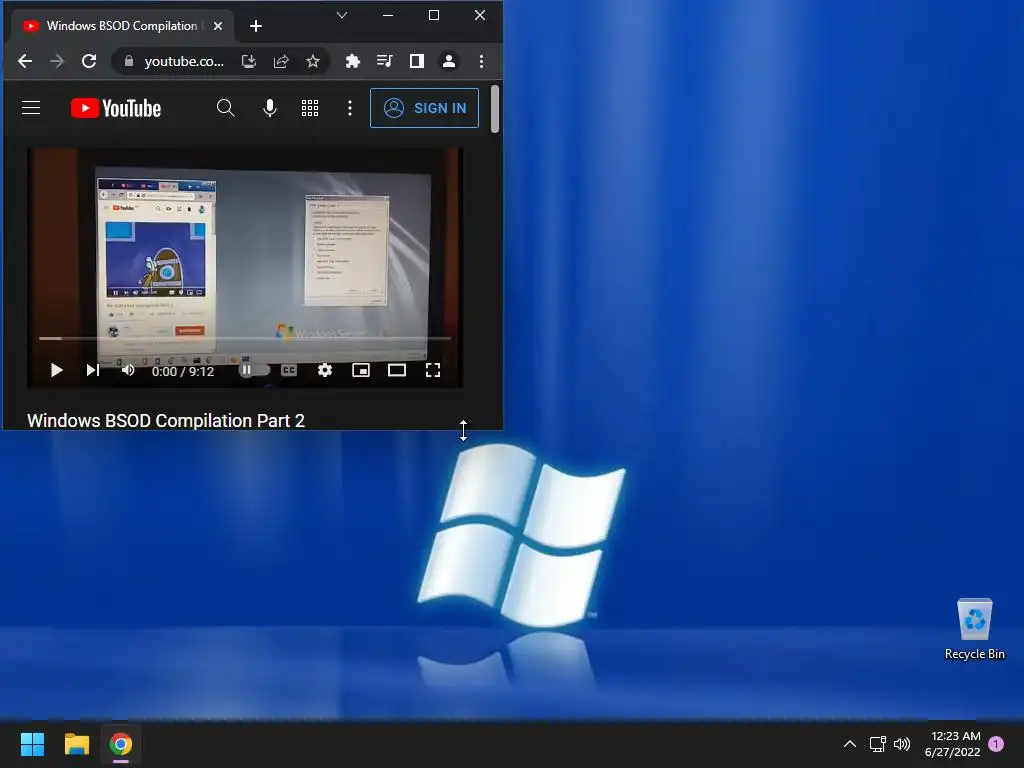
Task: Open Chrome extensions puzzle menu
Action: click(353, 61)
